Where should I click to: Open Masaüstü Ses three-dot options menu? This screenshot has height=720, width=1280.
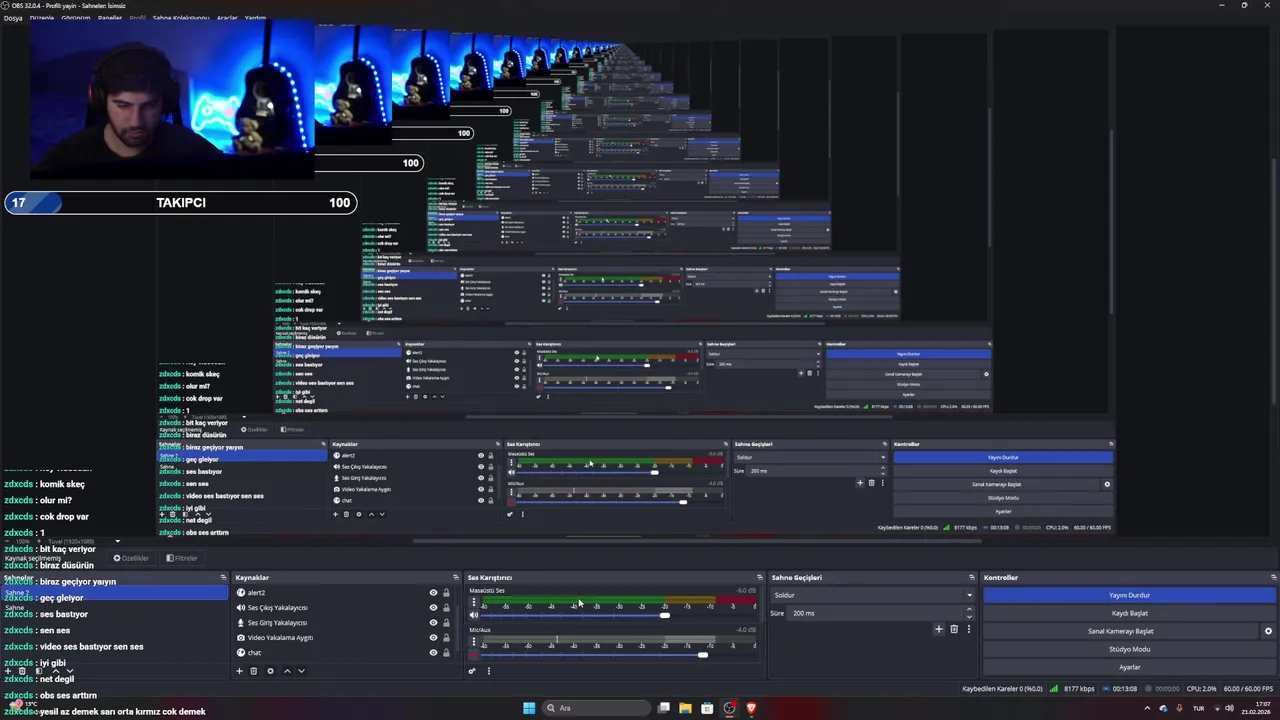pos(474,603)
